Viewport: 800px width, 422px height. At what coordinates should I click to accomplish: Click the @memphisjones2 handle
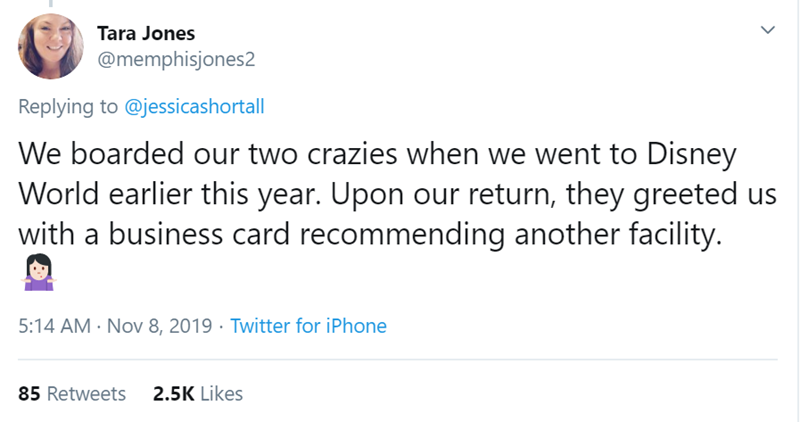[176, 59]
